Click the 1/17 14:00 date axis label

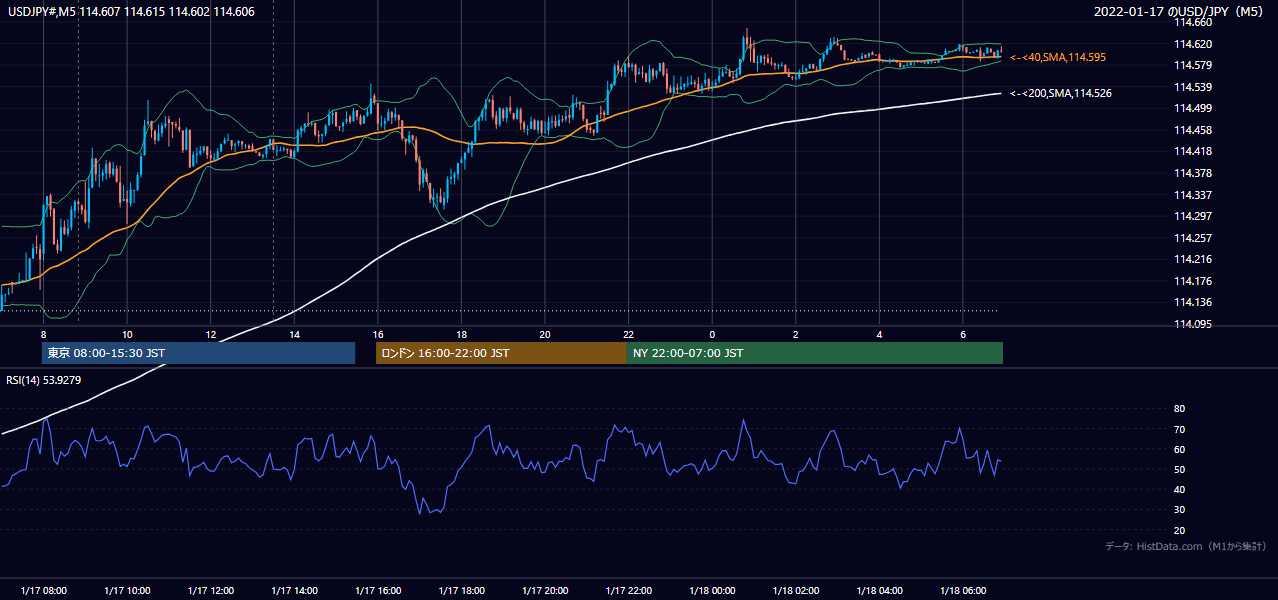click(294, 590)
